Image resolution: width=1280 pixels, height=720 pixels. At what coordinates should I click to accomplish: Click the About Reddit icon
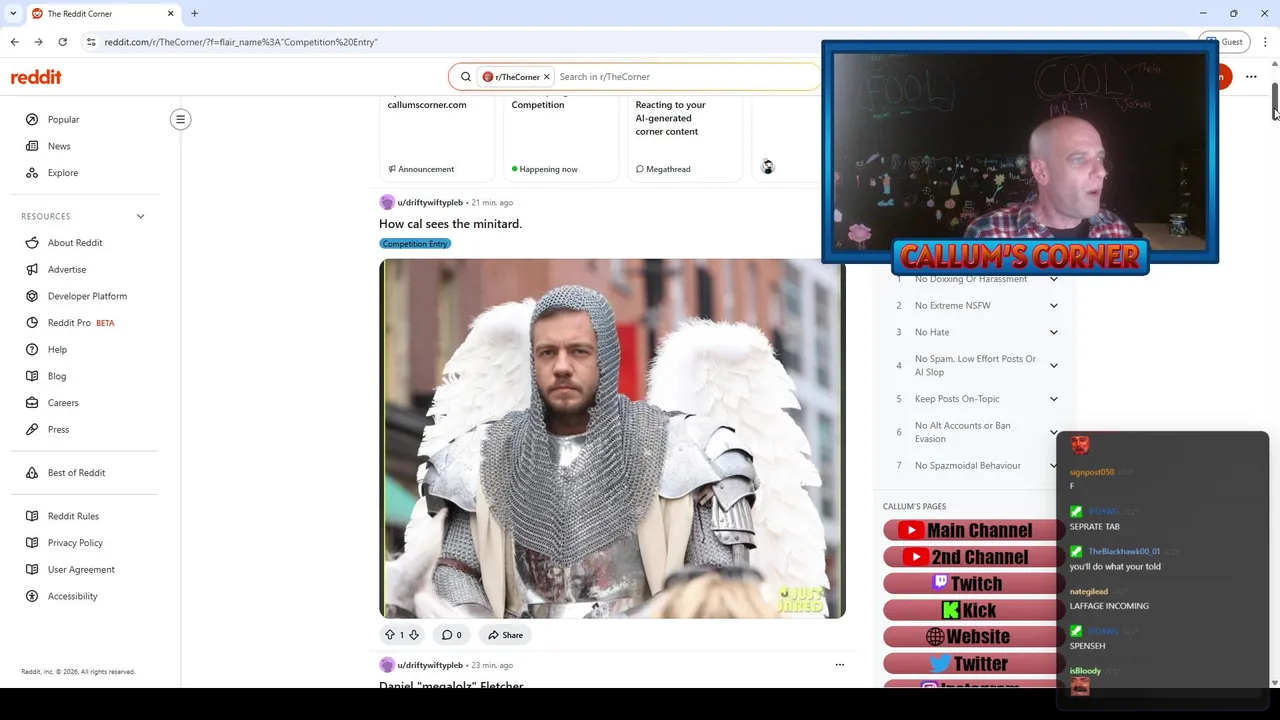(32, 243)
